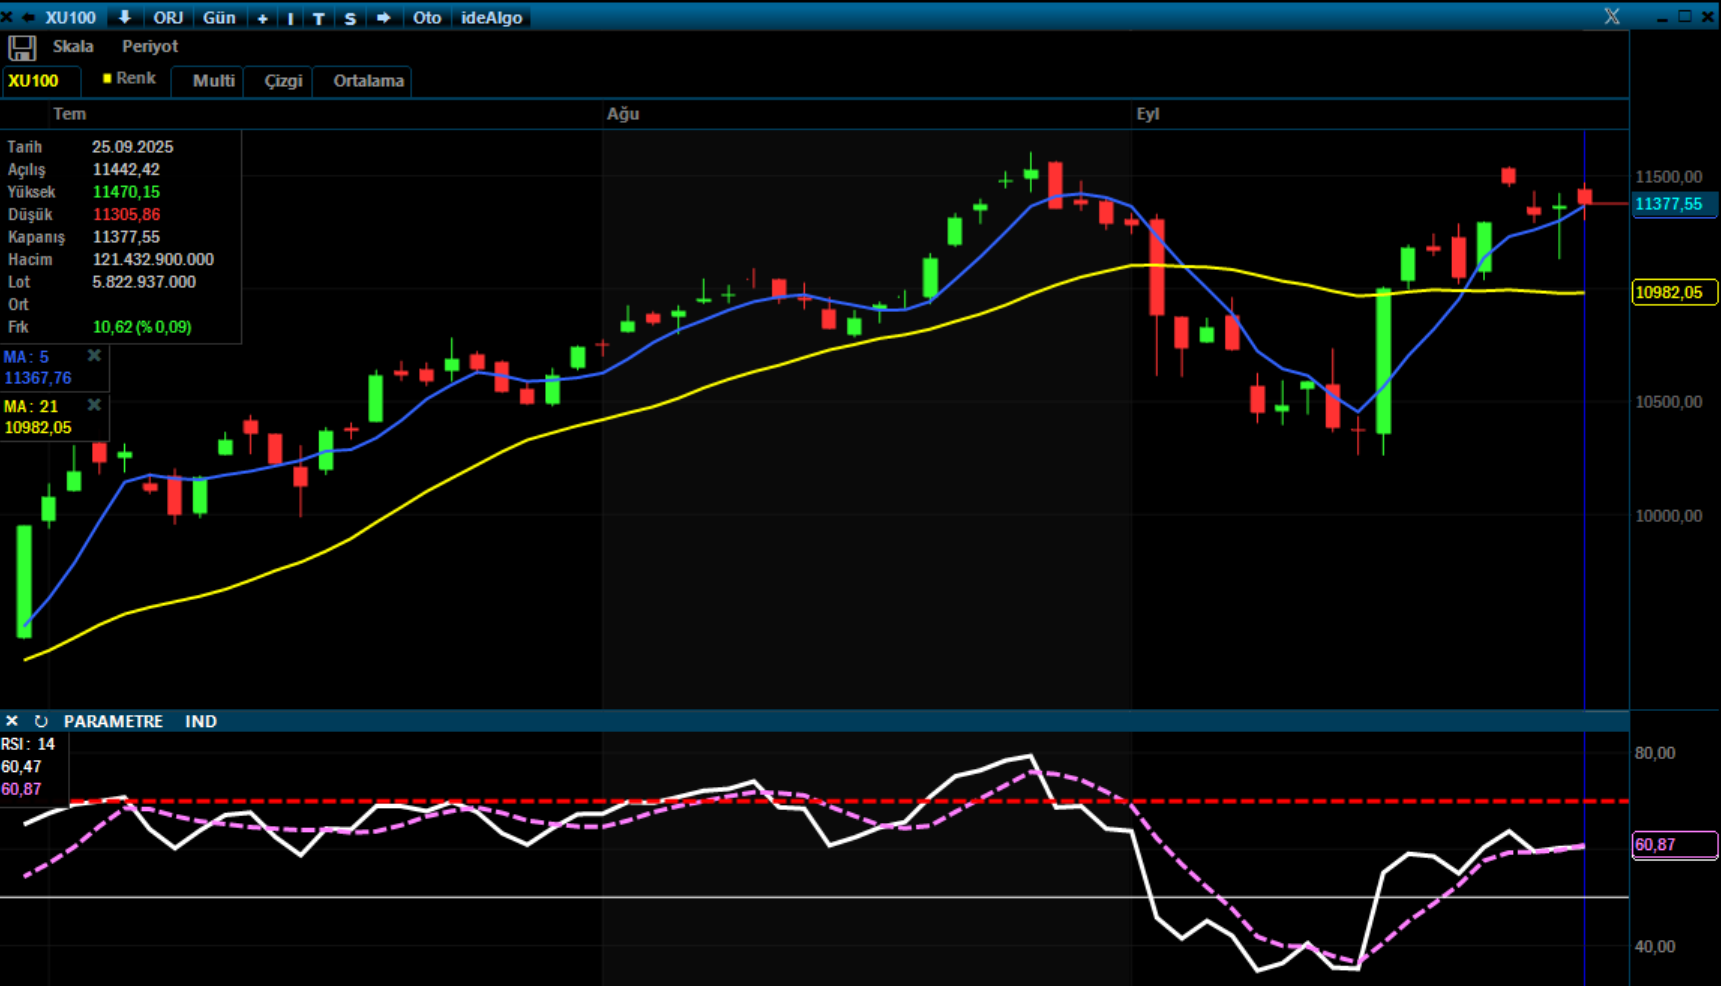Image resolution: width=1721 pixels, height=986 pixels.
Task: Click the 80,00 RSI axis label
Action: coord(1655,753)
